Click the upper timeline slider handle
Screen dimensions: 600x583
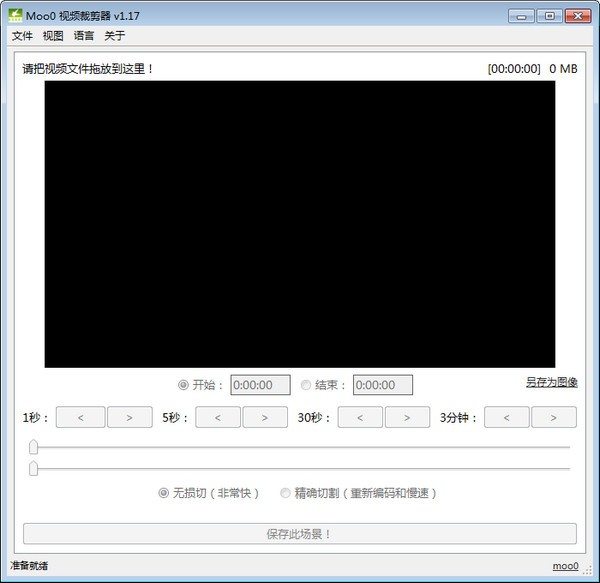pos(34,447)
